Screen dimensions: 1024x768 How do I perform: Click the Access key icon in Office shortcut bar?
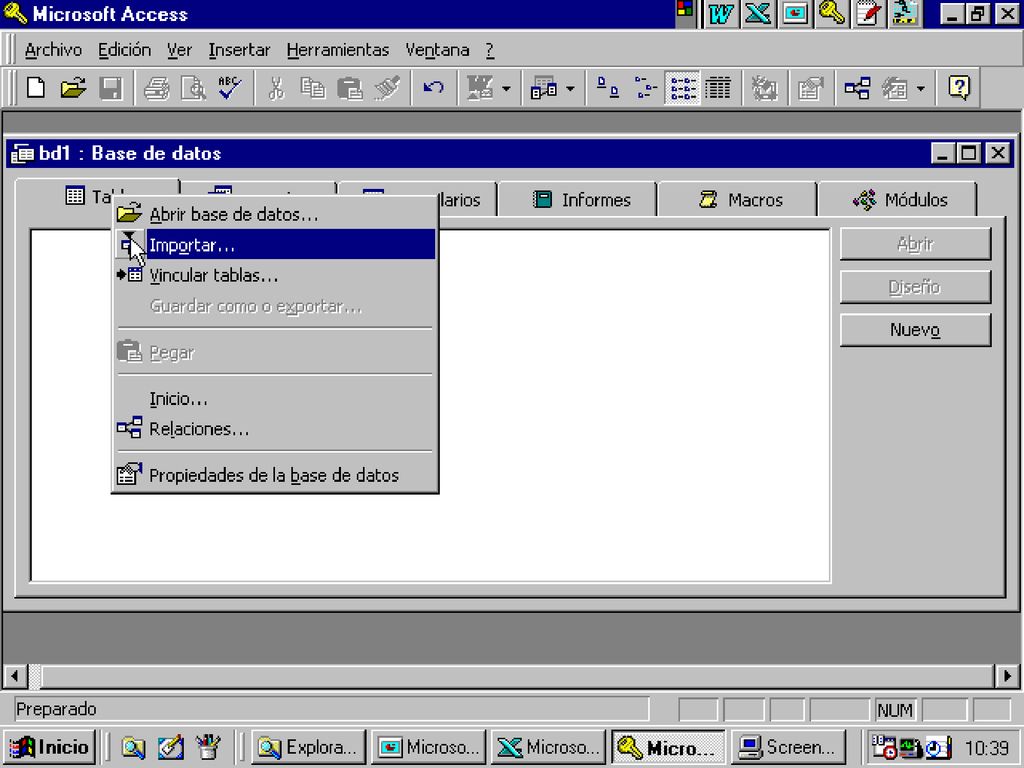click(x=831, y=14)
